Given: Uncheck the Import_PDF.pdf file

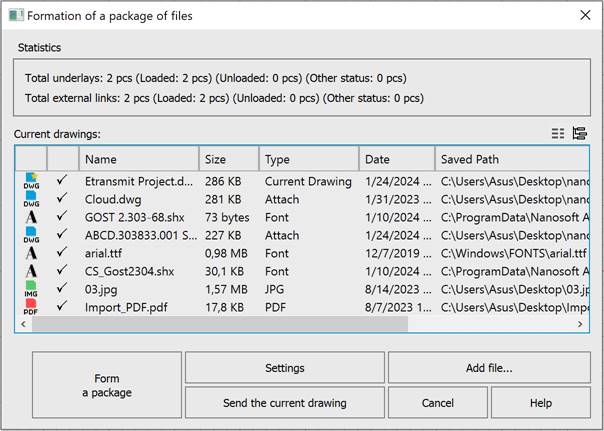Looking at the screenshot, I should click(62, 306).
